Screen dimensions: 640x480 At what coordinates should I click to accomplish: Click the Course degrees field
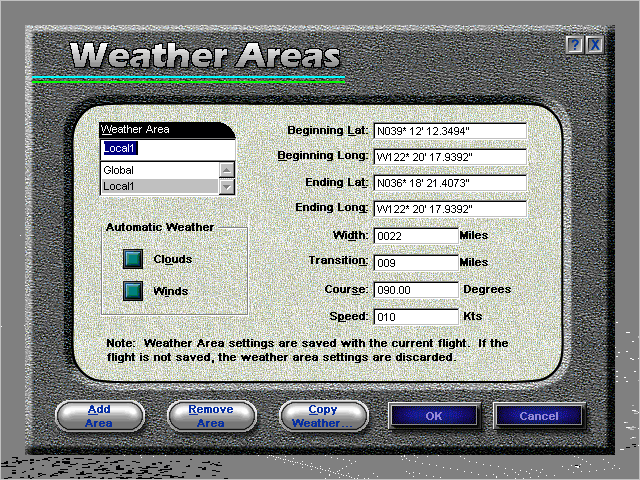coord(416,290)
